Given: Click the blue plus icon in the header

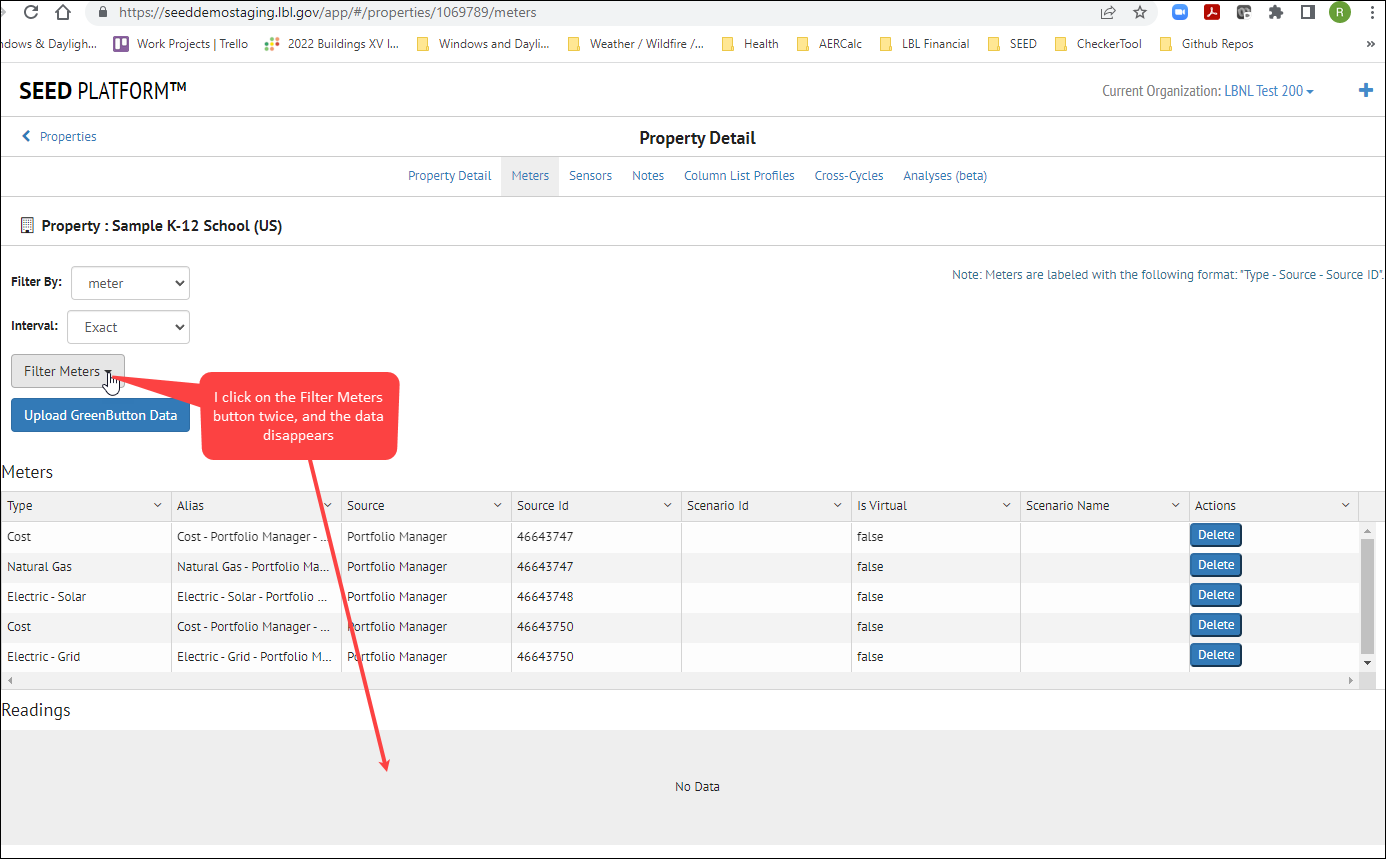Looking at the screenshot, I should (1366, 90).
